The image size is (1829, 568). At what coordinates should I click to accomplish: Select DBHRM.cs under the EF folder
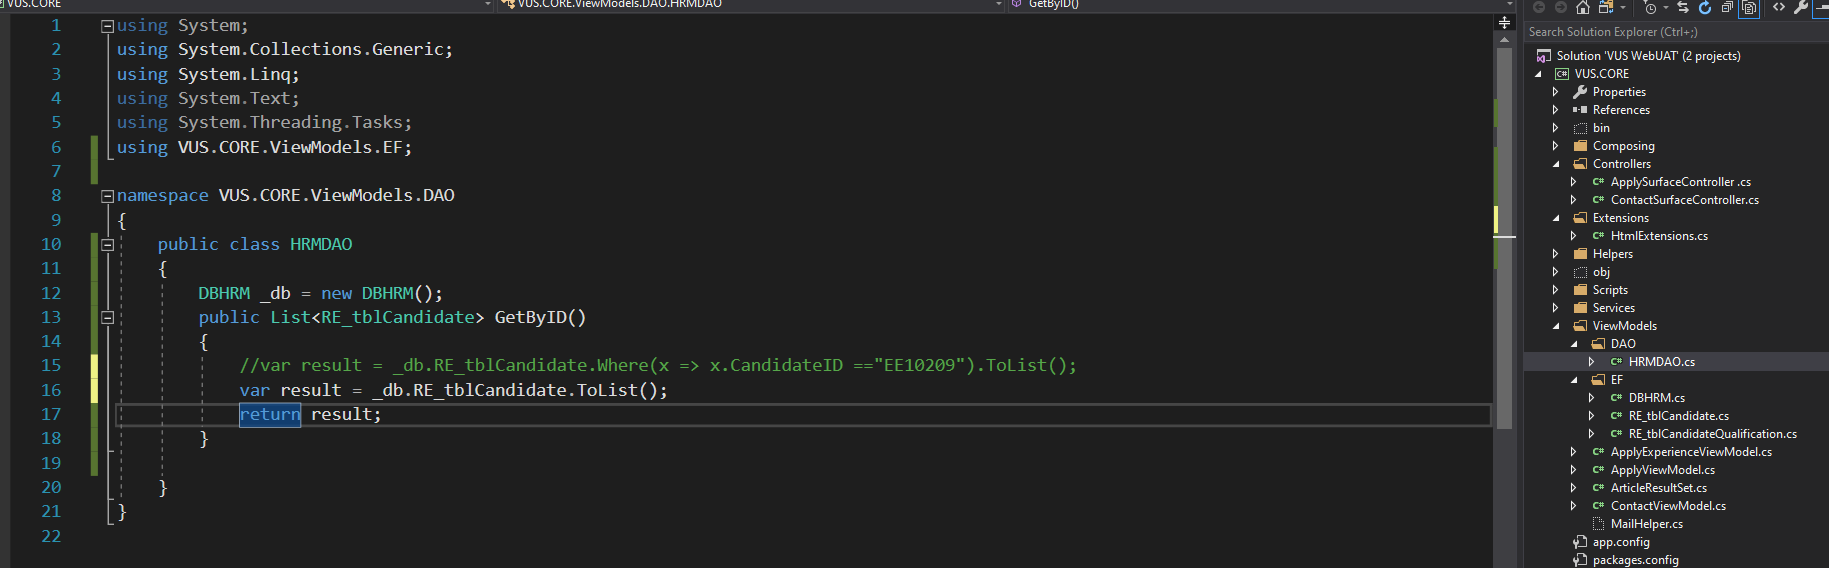pyautogui.click(x=1656, y=398)
